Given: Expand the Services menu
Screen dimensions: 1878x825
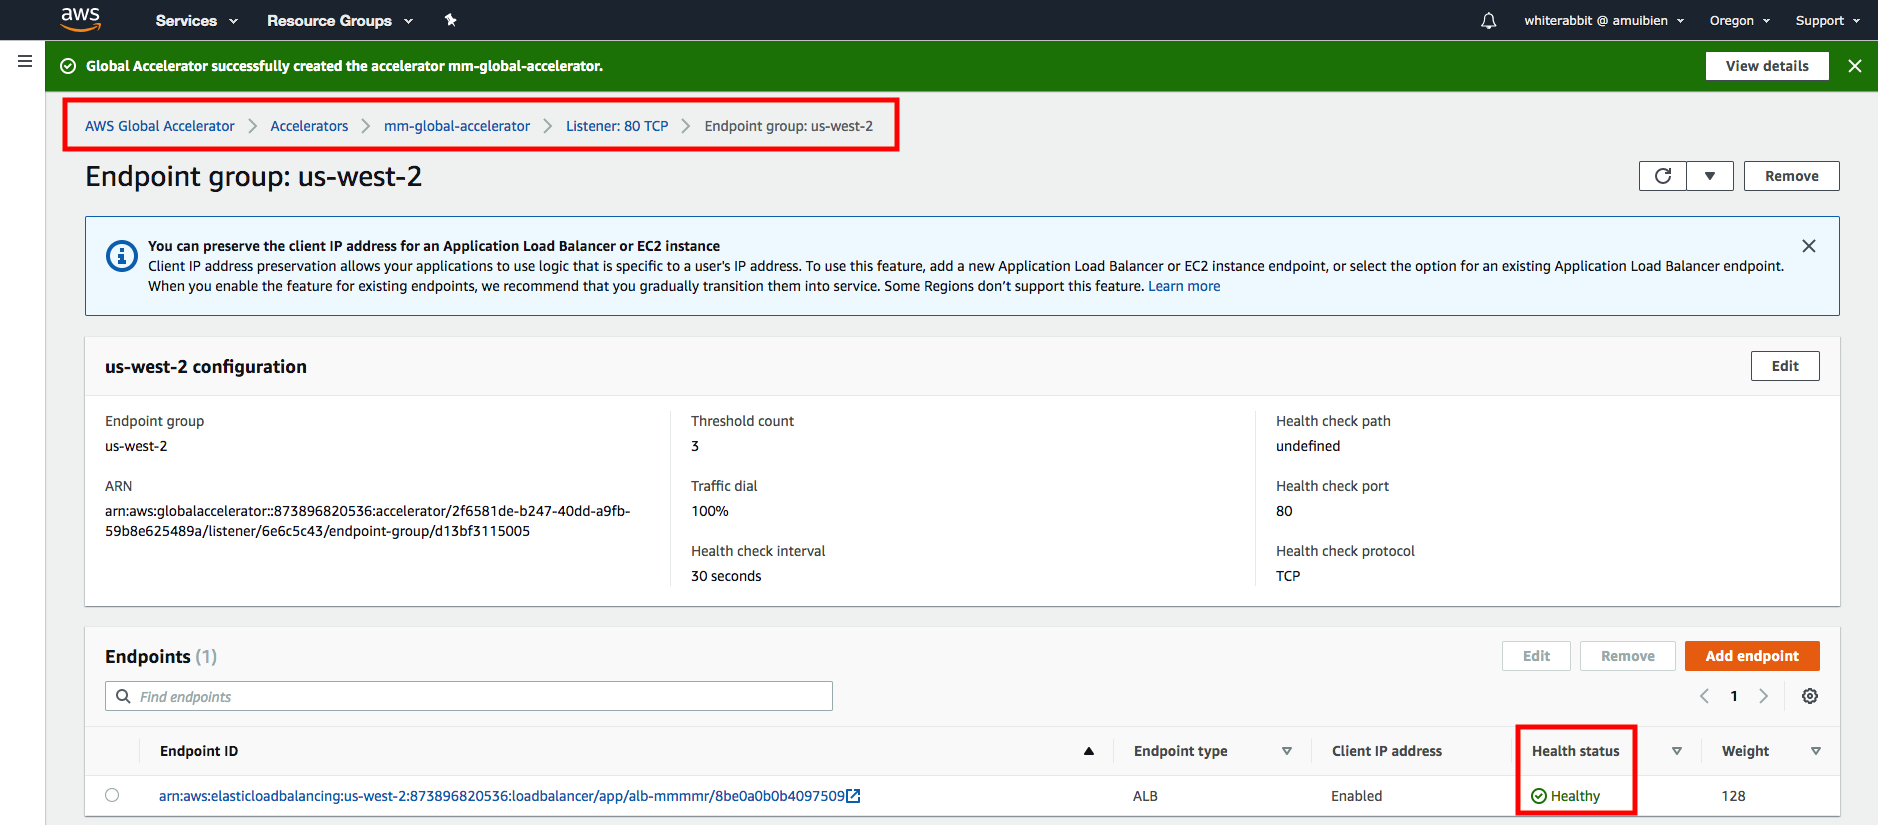Looking at the screenshot, I should (x=197, y=20).
